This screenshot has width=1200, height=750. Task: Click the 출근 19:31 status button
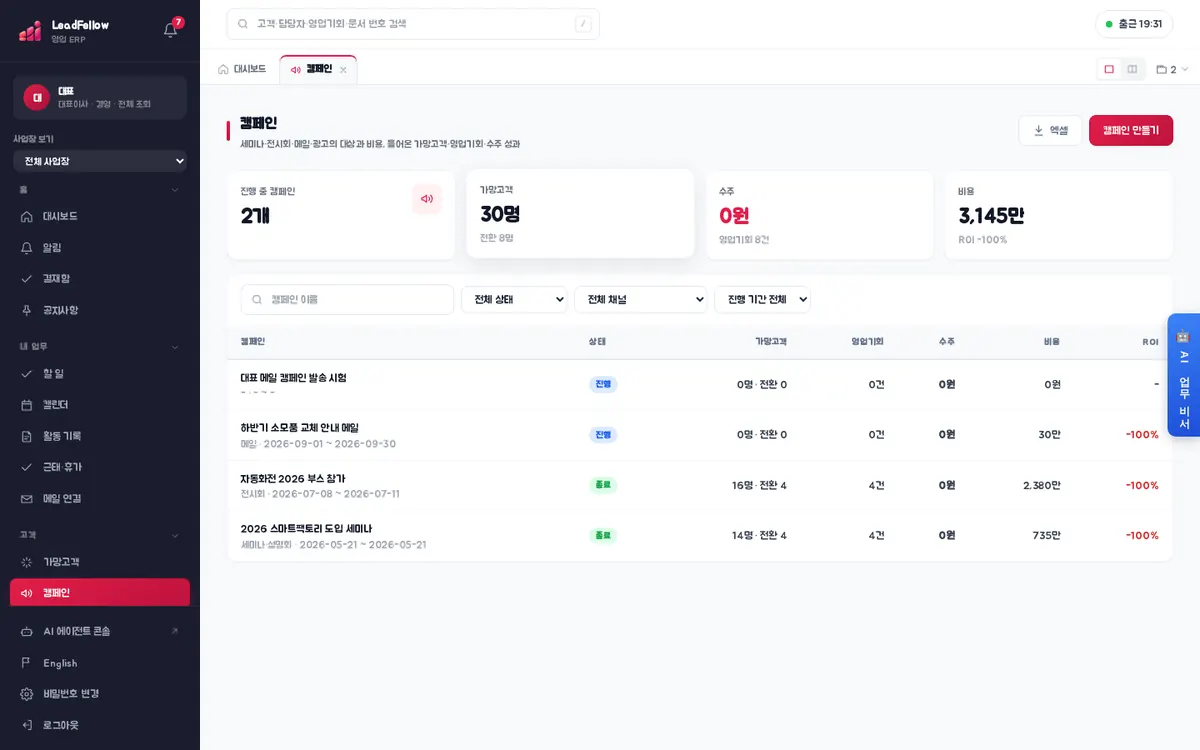pyautogui.click(x=1134, y=24)
